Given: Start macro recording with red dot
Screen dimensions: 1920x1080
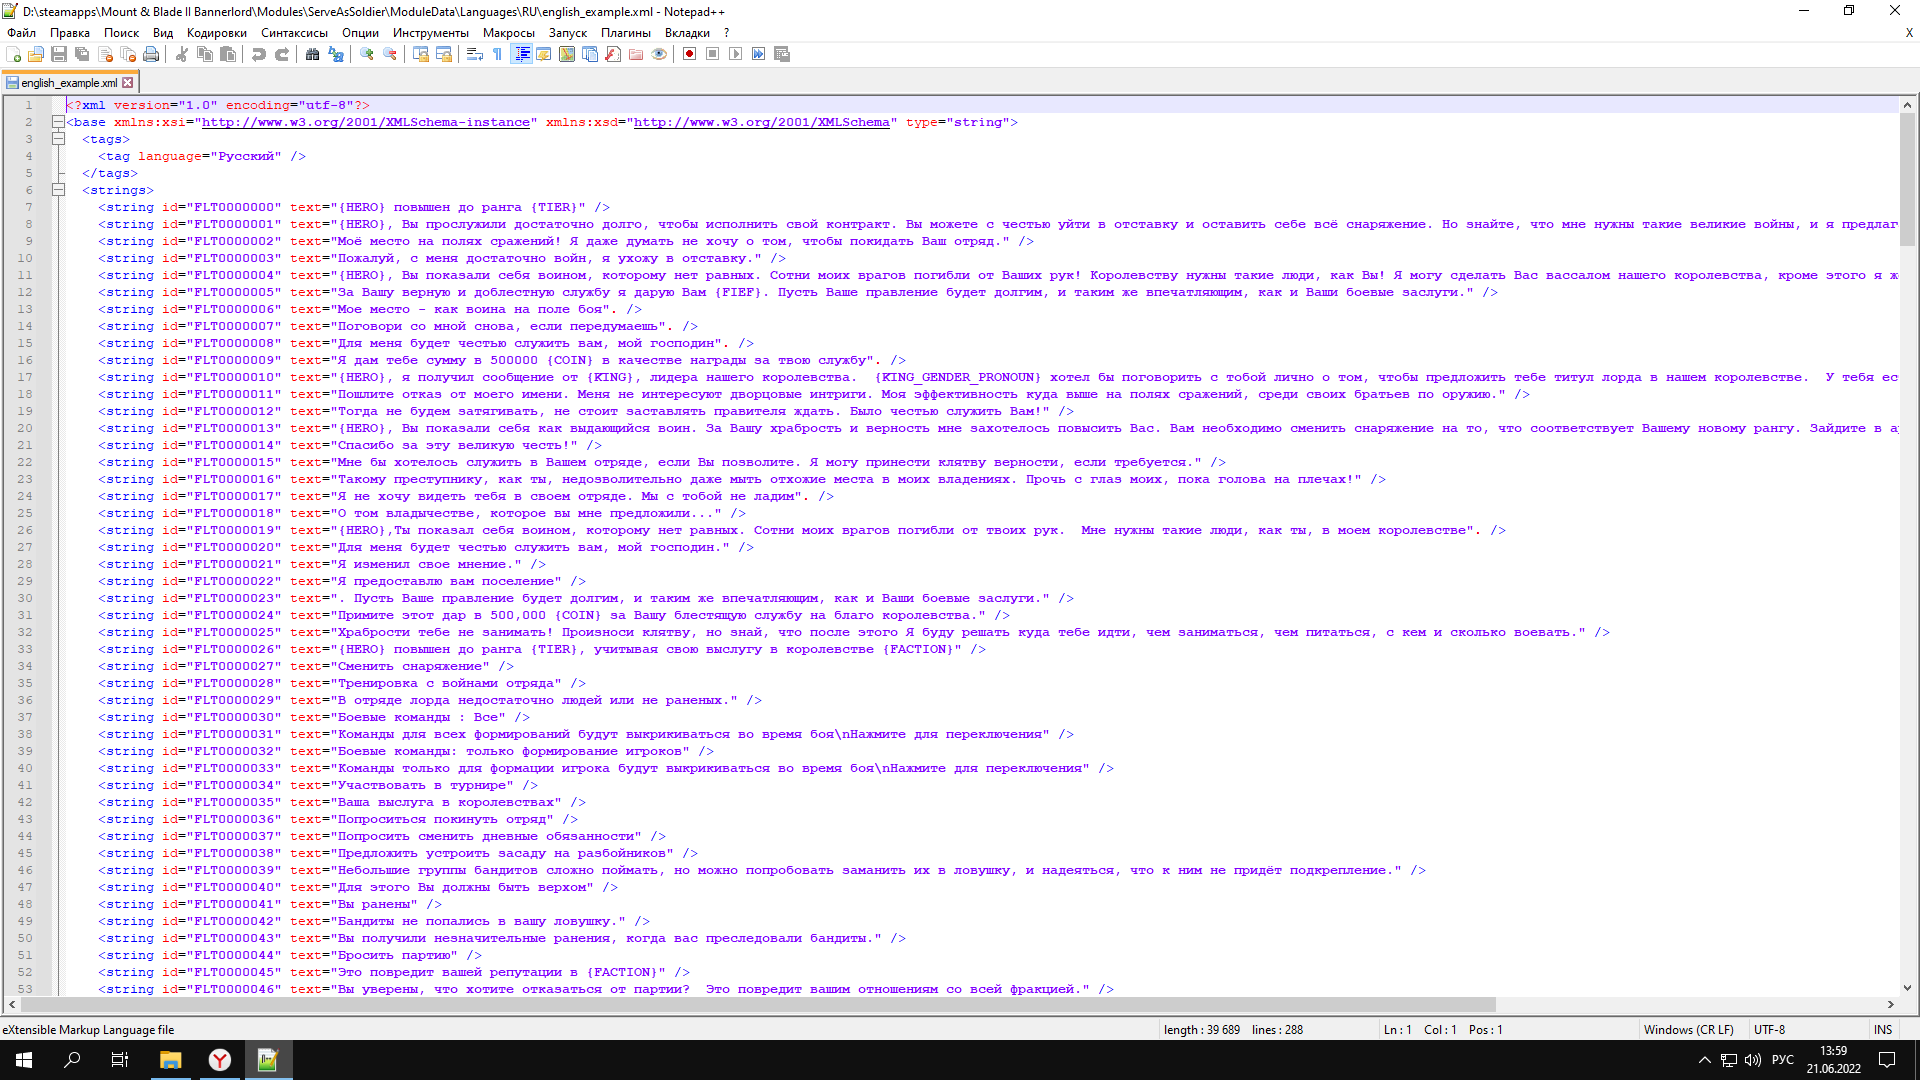Looking at the screenshot, I should click(x=690, y=54).
